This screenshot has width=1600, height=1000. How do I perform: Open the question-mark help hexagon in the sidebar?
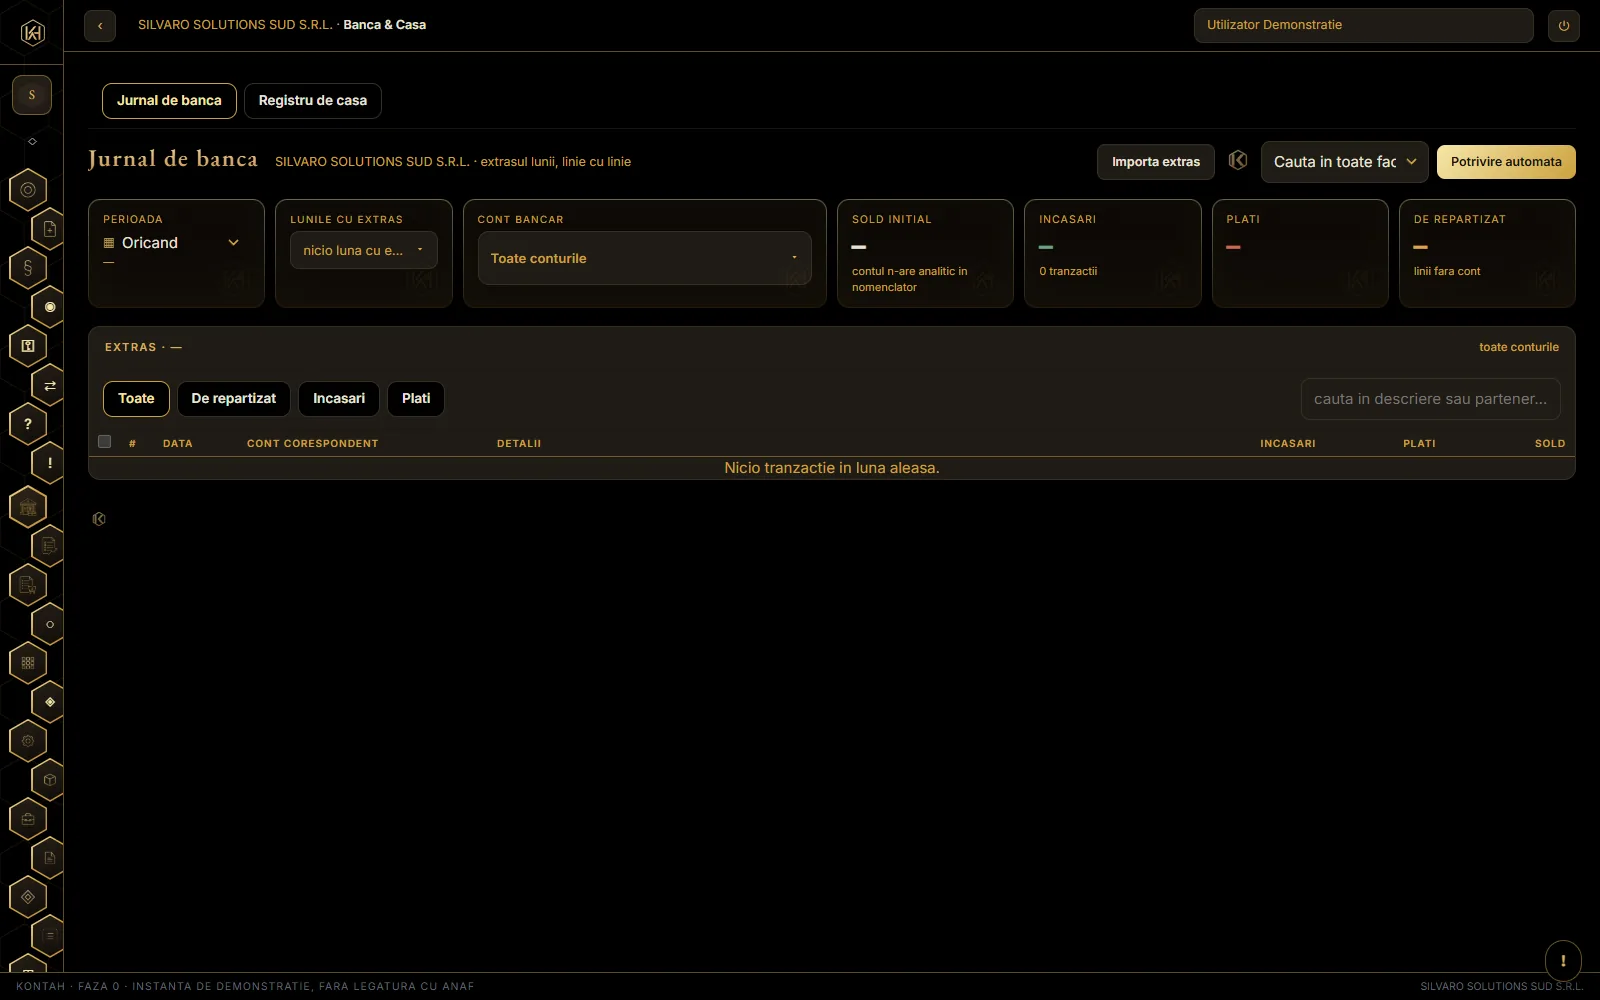(x=28, y=424)
